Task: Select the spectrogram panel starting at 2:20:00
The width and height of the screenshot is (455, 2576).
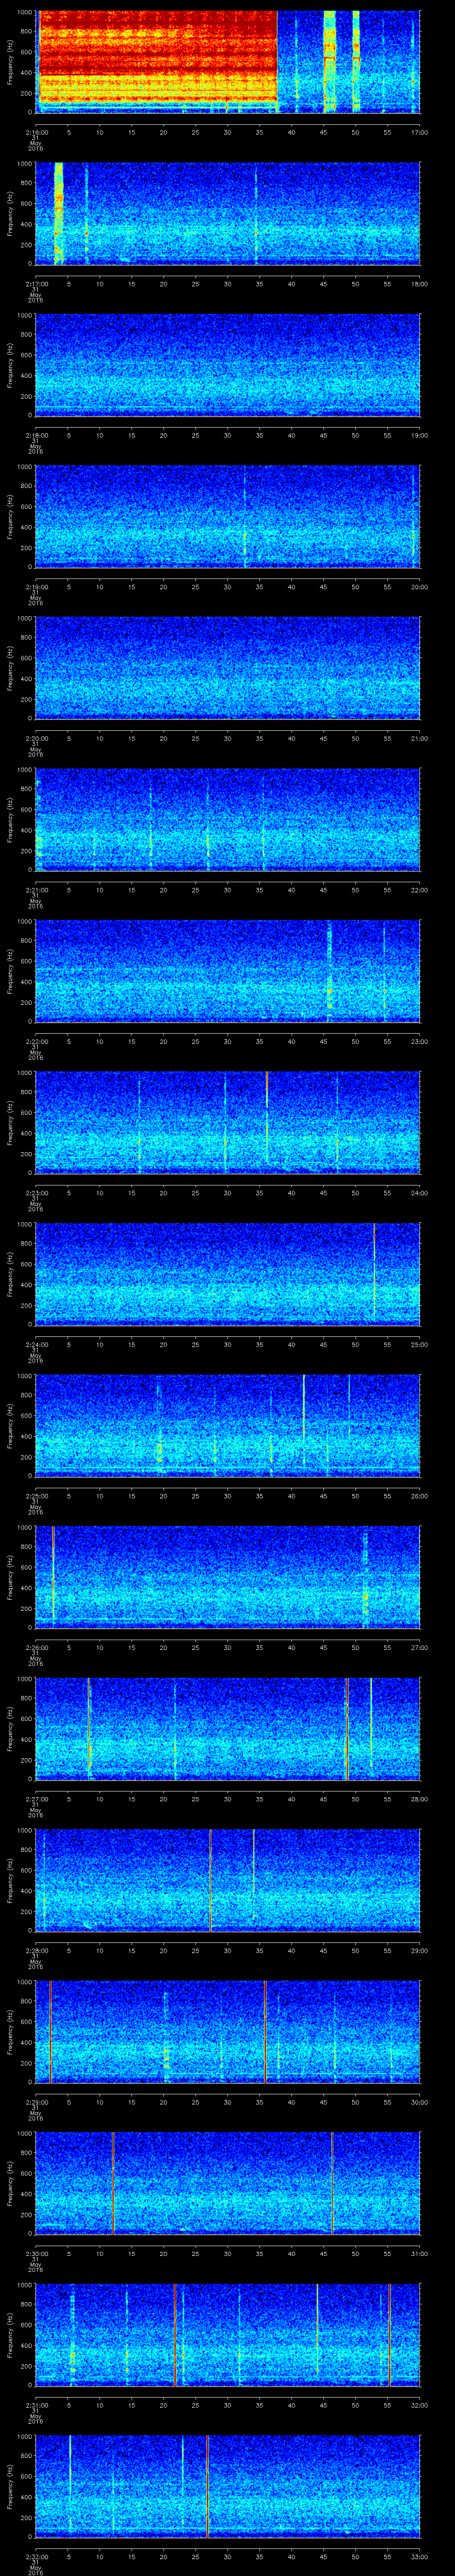Action: [x=228, y=668]
